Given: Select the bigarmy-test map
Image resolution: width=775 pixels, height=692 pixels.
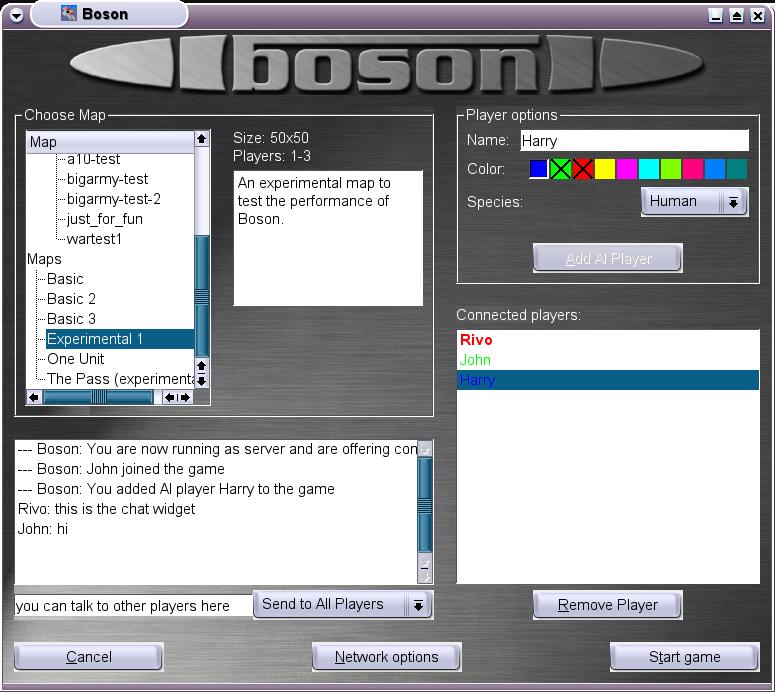Looking at the screenshot, I should [107, 179].
